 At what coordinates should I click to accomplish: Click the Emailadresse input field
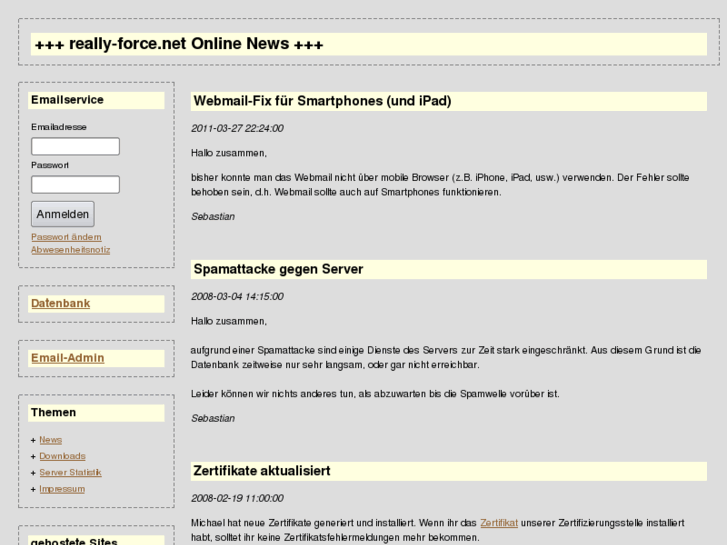[76, 146]
